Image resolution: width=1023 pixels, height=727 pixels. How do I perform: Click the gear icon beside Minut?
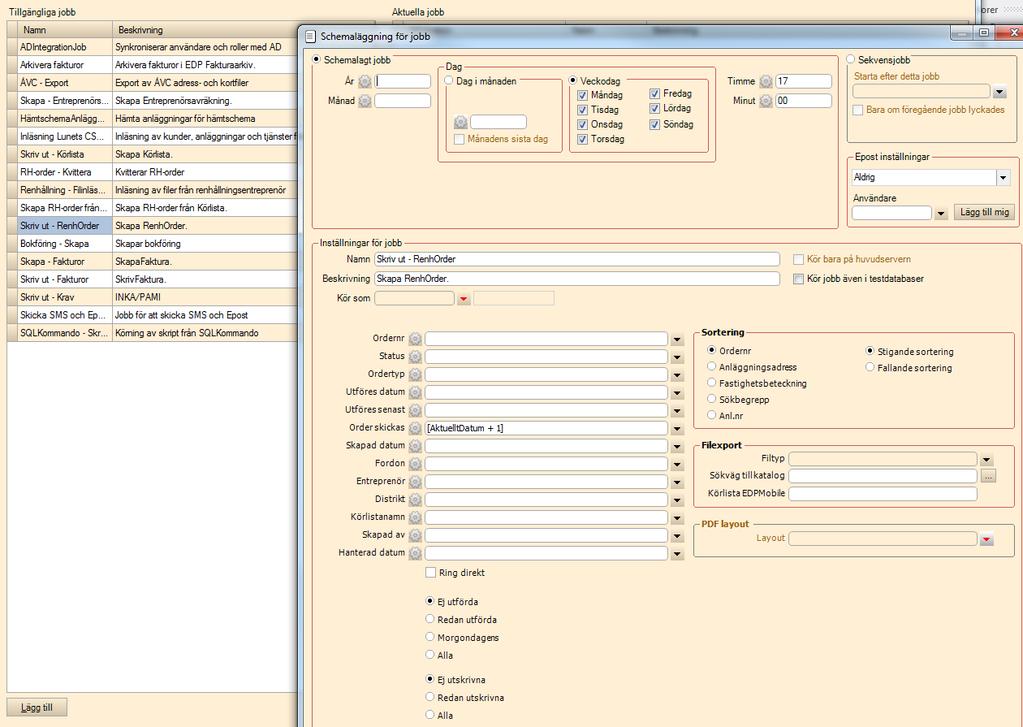[766, 101]
